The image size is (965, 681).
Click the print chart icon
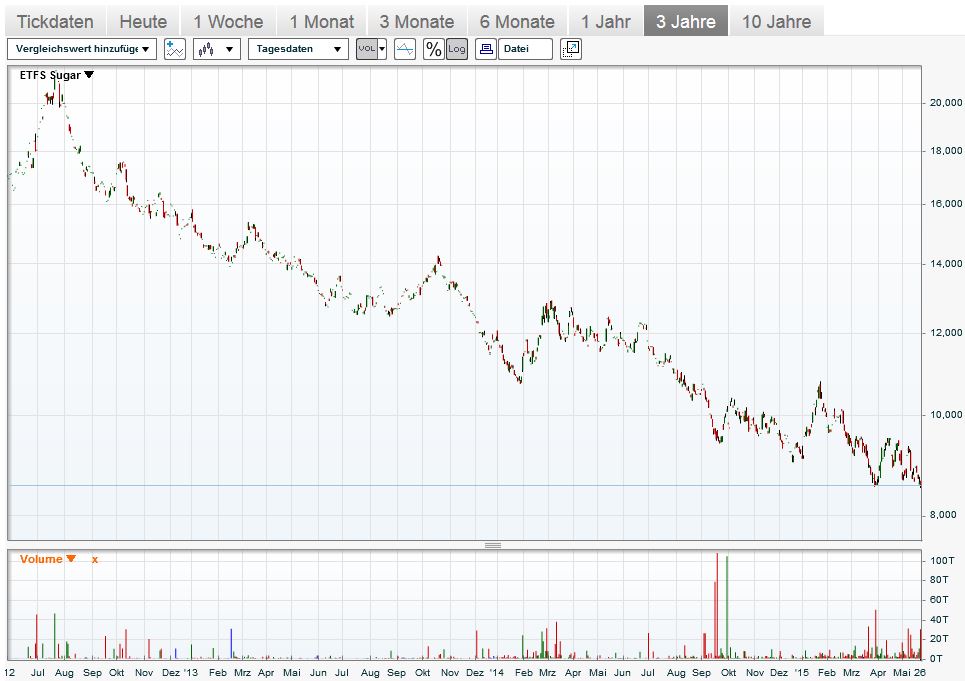pos(486,49)
